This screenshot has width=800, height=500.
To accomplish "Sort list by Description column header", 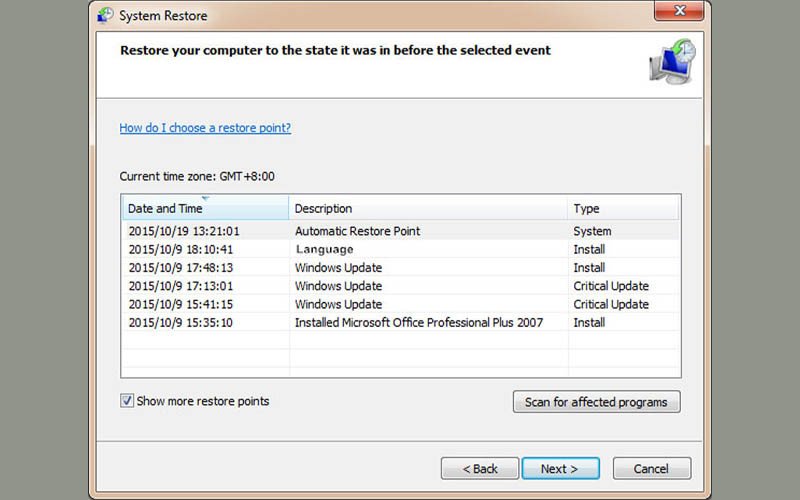I will coord(428,209).
